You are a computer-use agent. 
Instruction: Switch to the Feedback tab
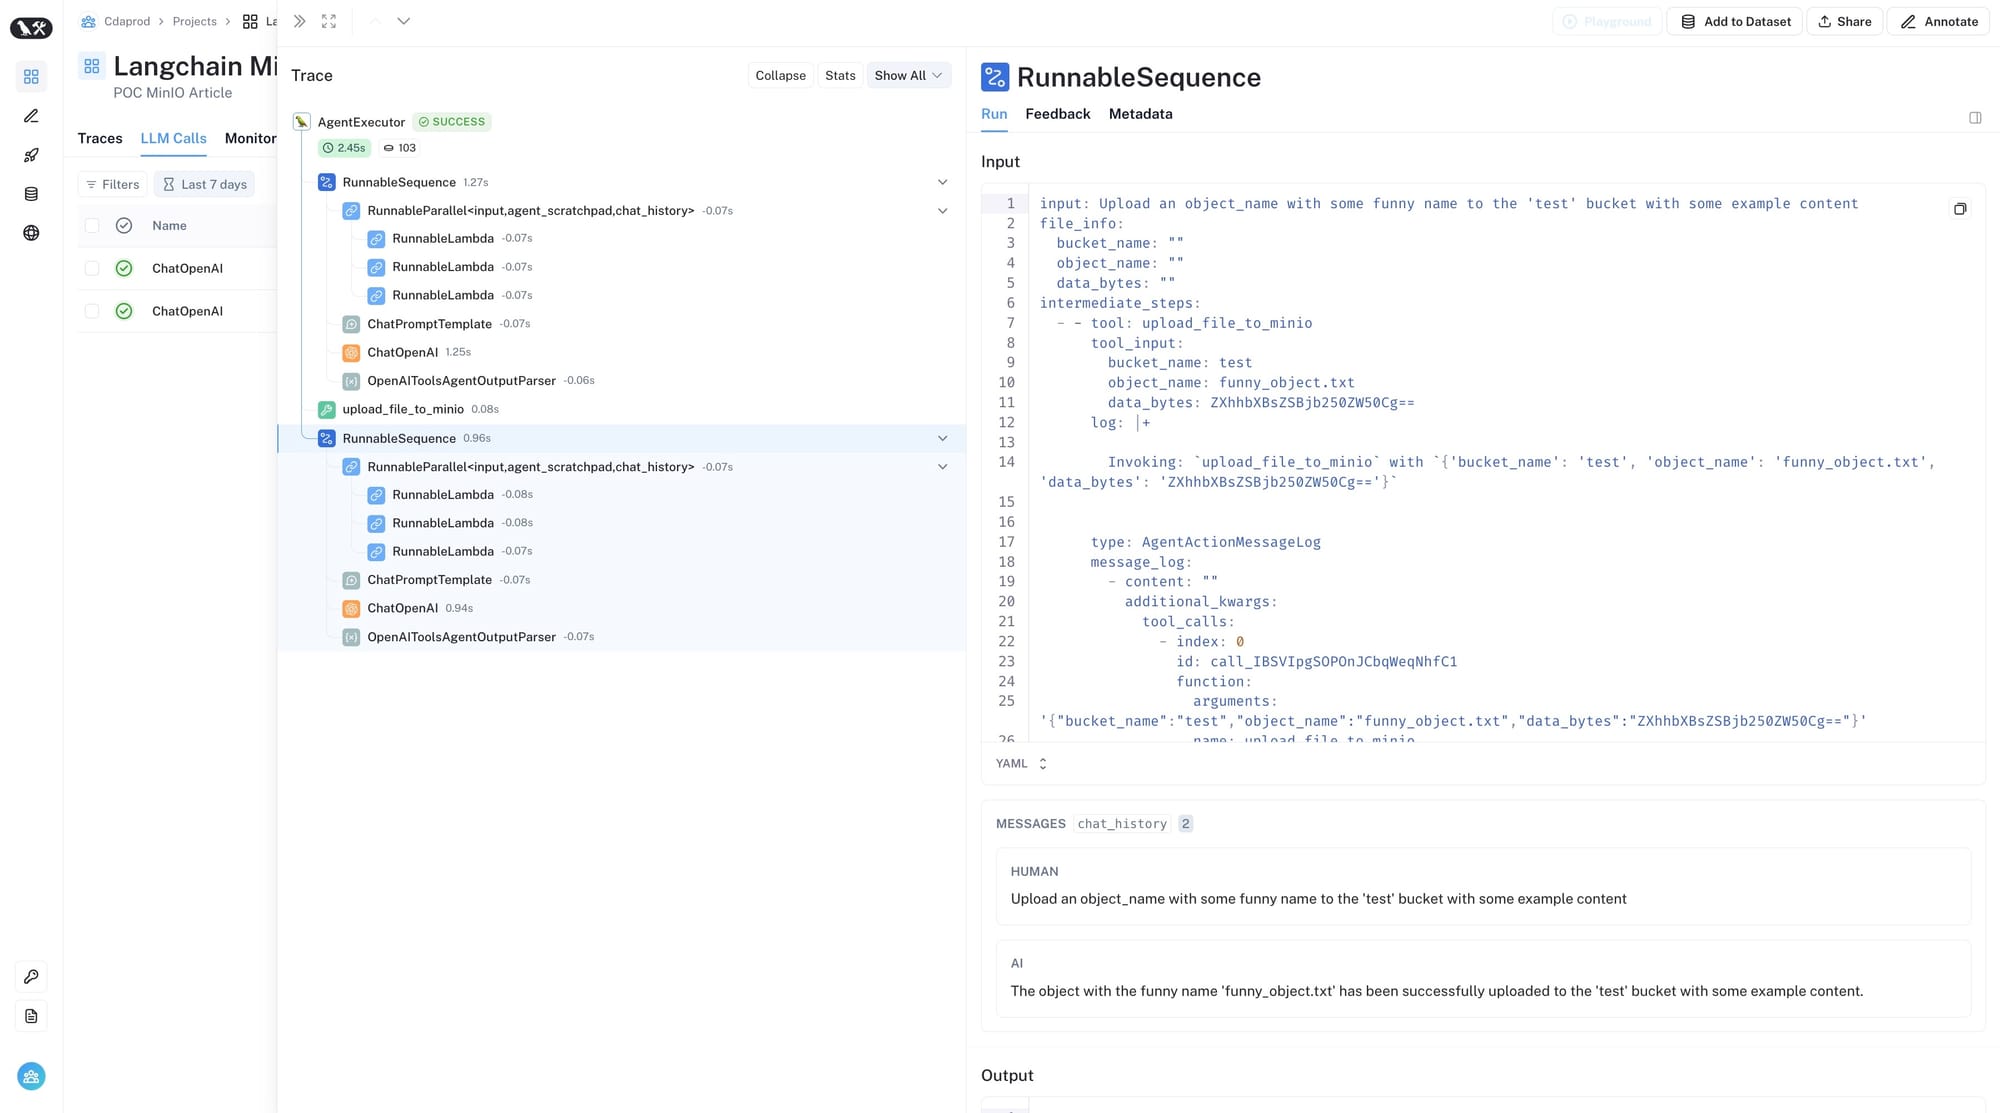pyautogui.click(x=1057, y=114)
